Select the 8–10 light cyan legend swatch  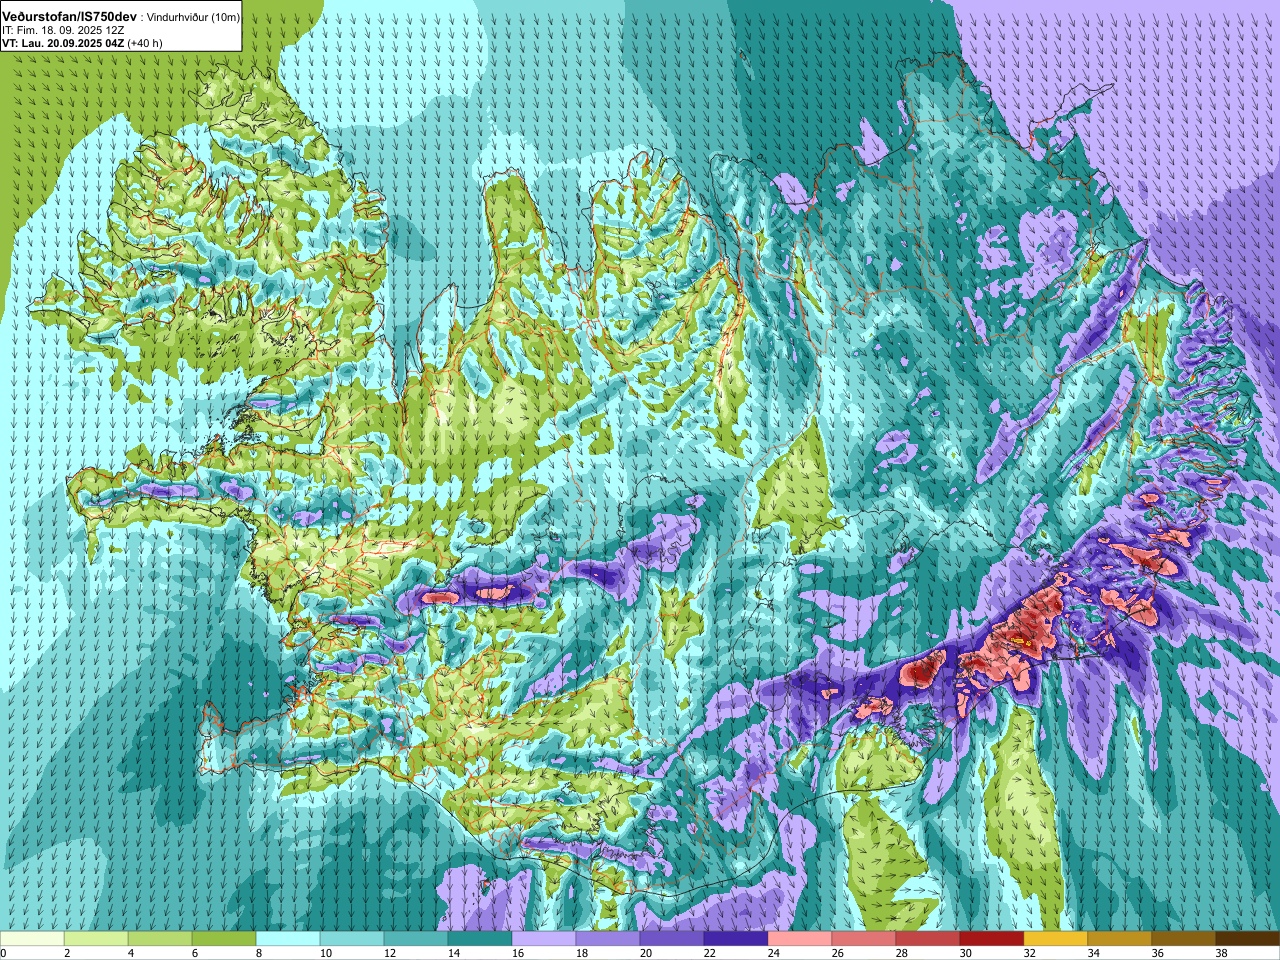288,939
